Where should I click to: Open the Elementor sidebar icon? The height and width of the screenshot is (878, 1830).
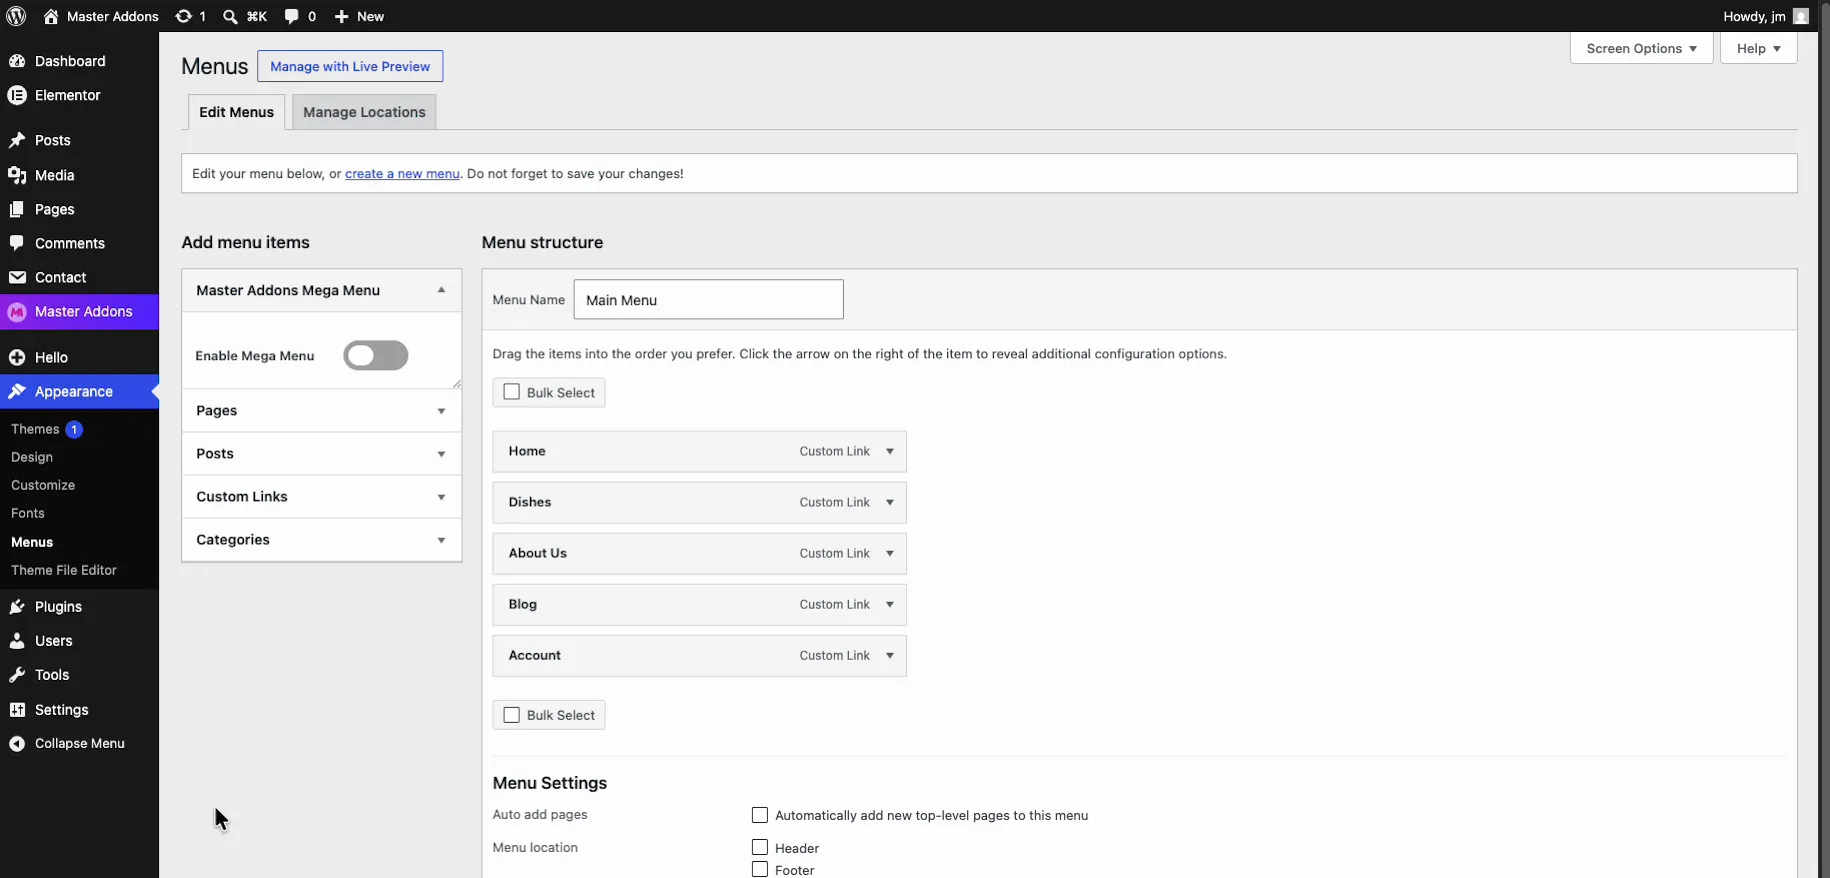point(17,95)
